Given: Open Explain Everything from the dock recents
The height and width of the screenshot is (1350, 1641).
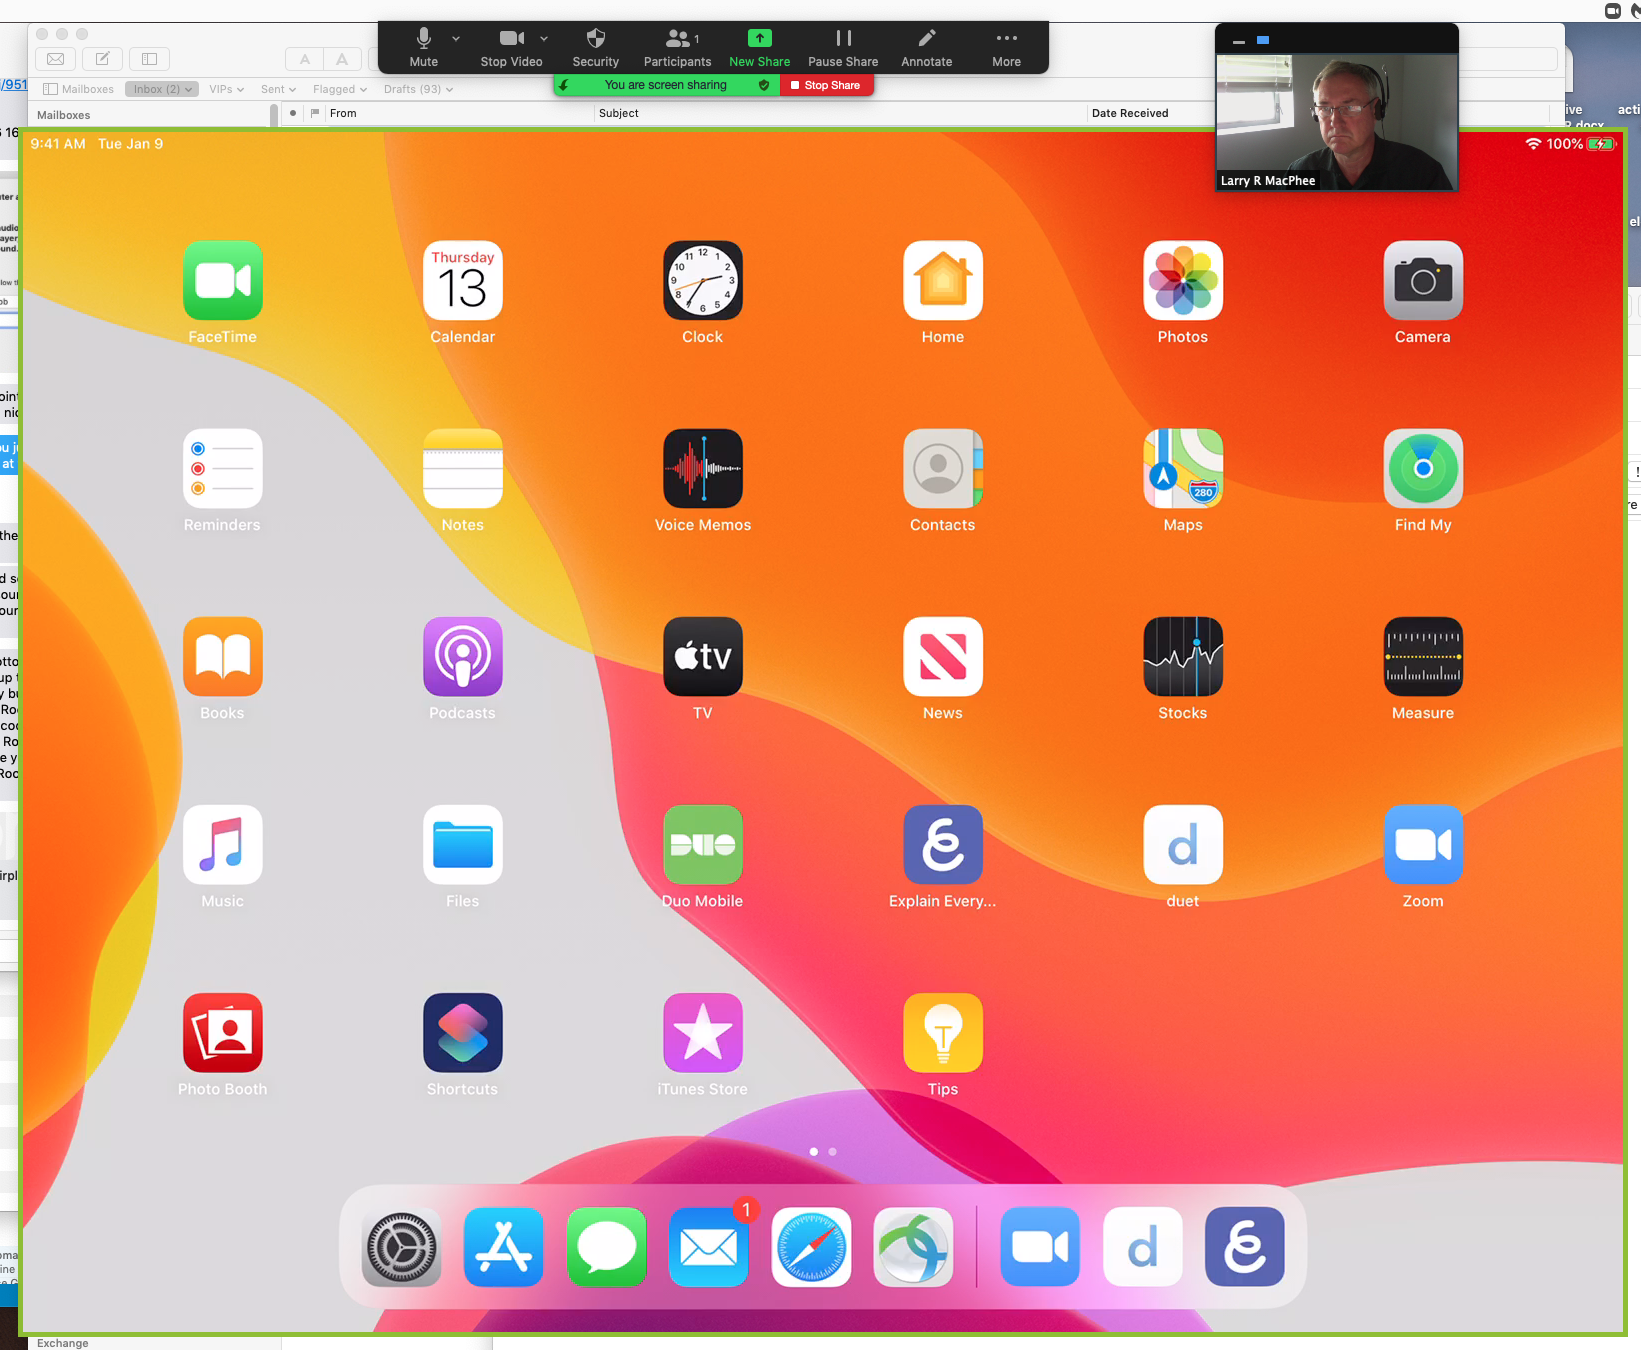Looking at the screenshot, I should point(1245,1247).
